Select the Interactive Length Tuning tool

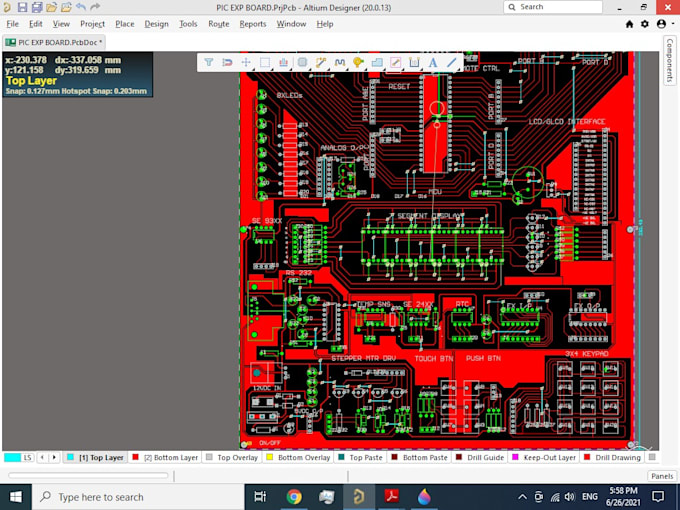pos(340,62)
